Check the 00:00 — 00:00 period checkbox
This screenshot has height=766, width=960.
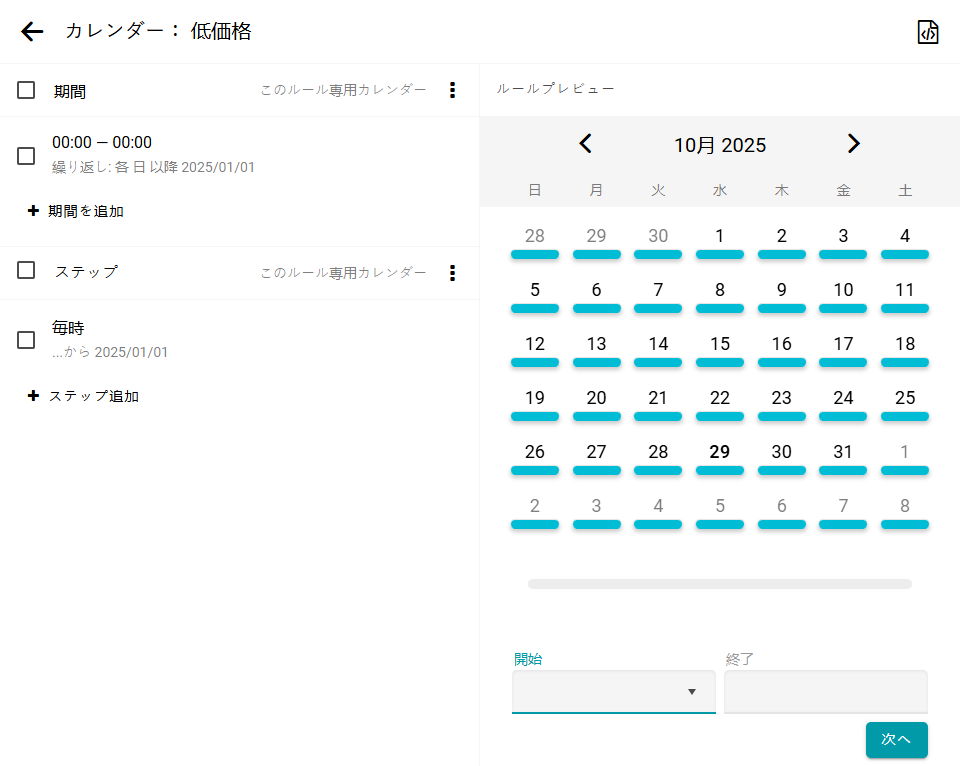(x=26, y=156)
